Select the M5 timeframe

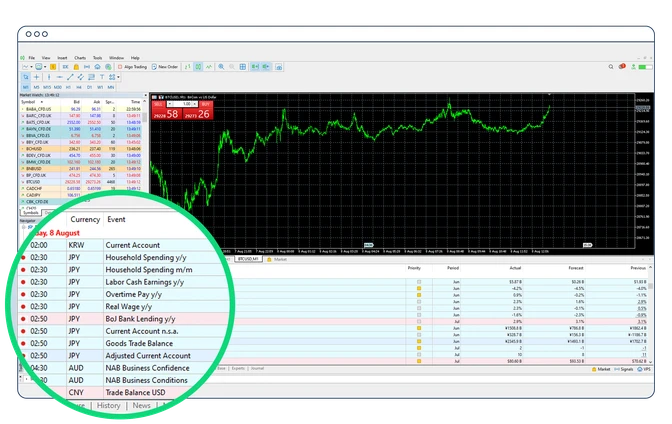(x=36, y=87)
